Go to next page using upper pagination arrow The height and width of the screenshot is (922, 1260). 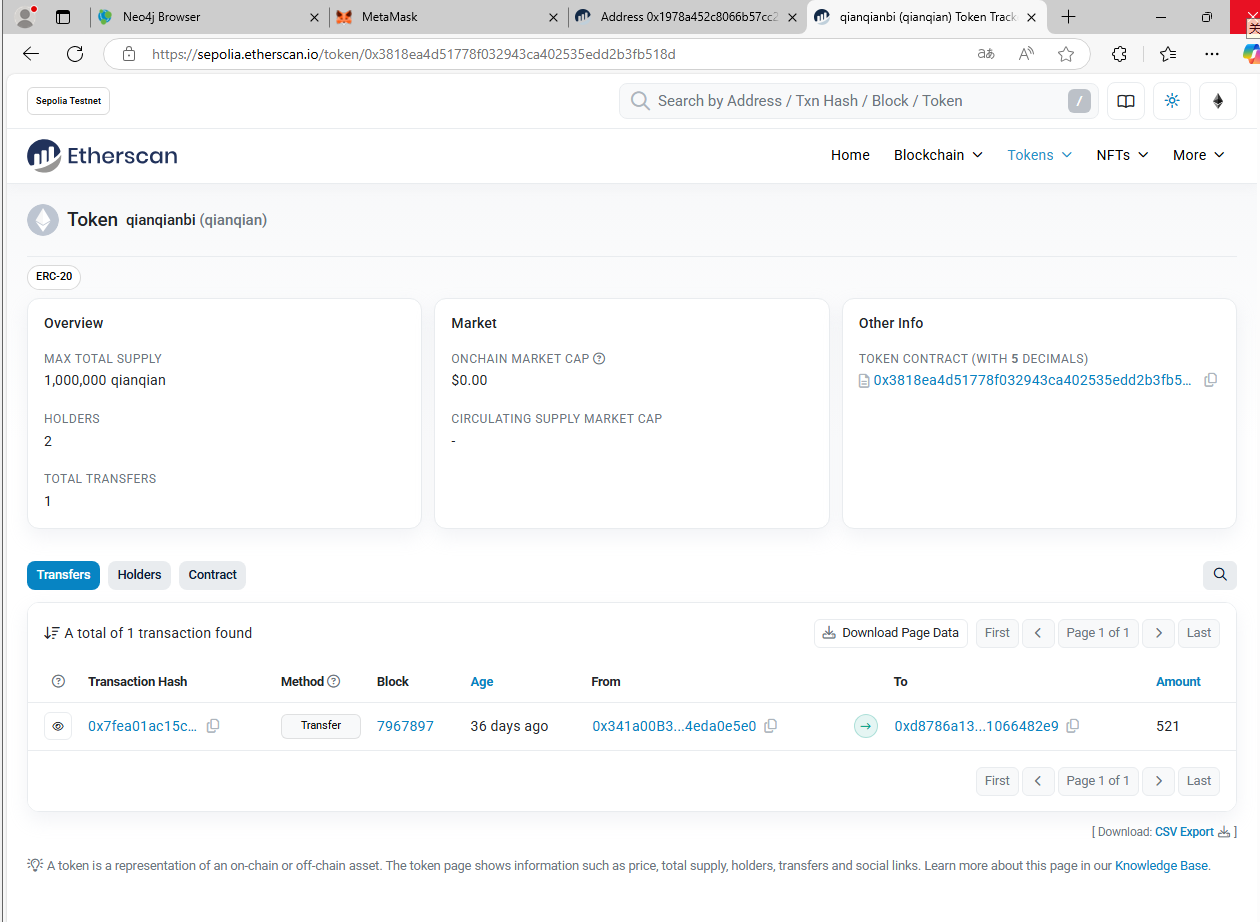pyautogui.click(x=1158, y=633)
